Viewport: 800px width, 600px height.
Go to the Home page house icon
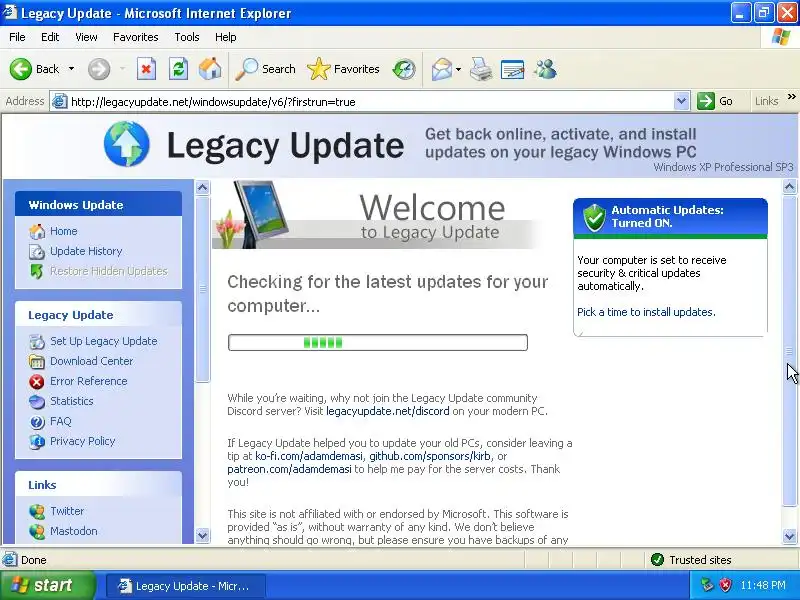pyautogui.click(x=210, y=69)
